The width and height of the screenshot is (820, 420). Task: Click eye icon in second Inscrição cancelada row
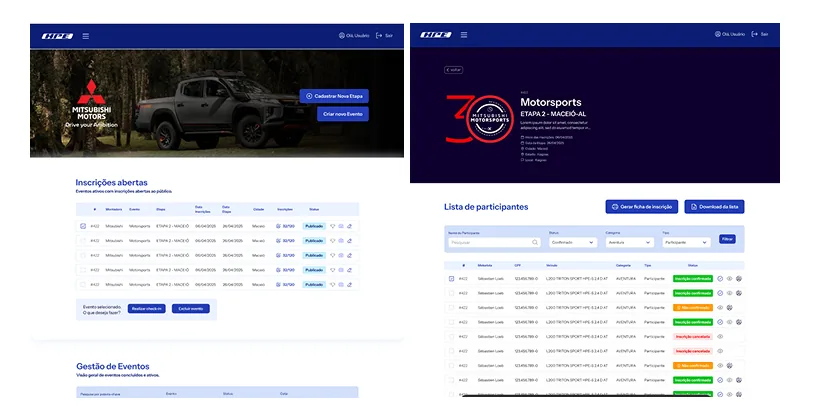720,351
